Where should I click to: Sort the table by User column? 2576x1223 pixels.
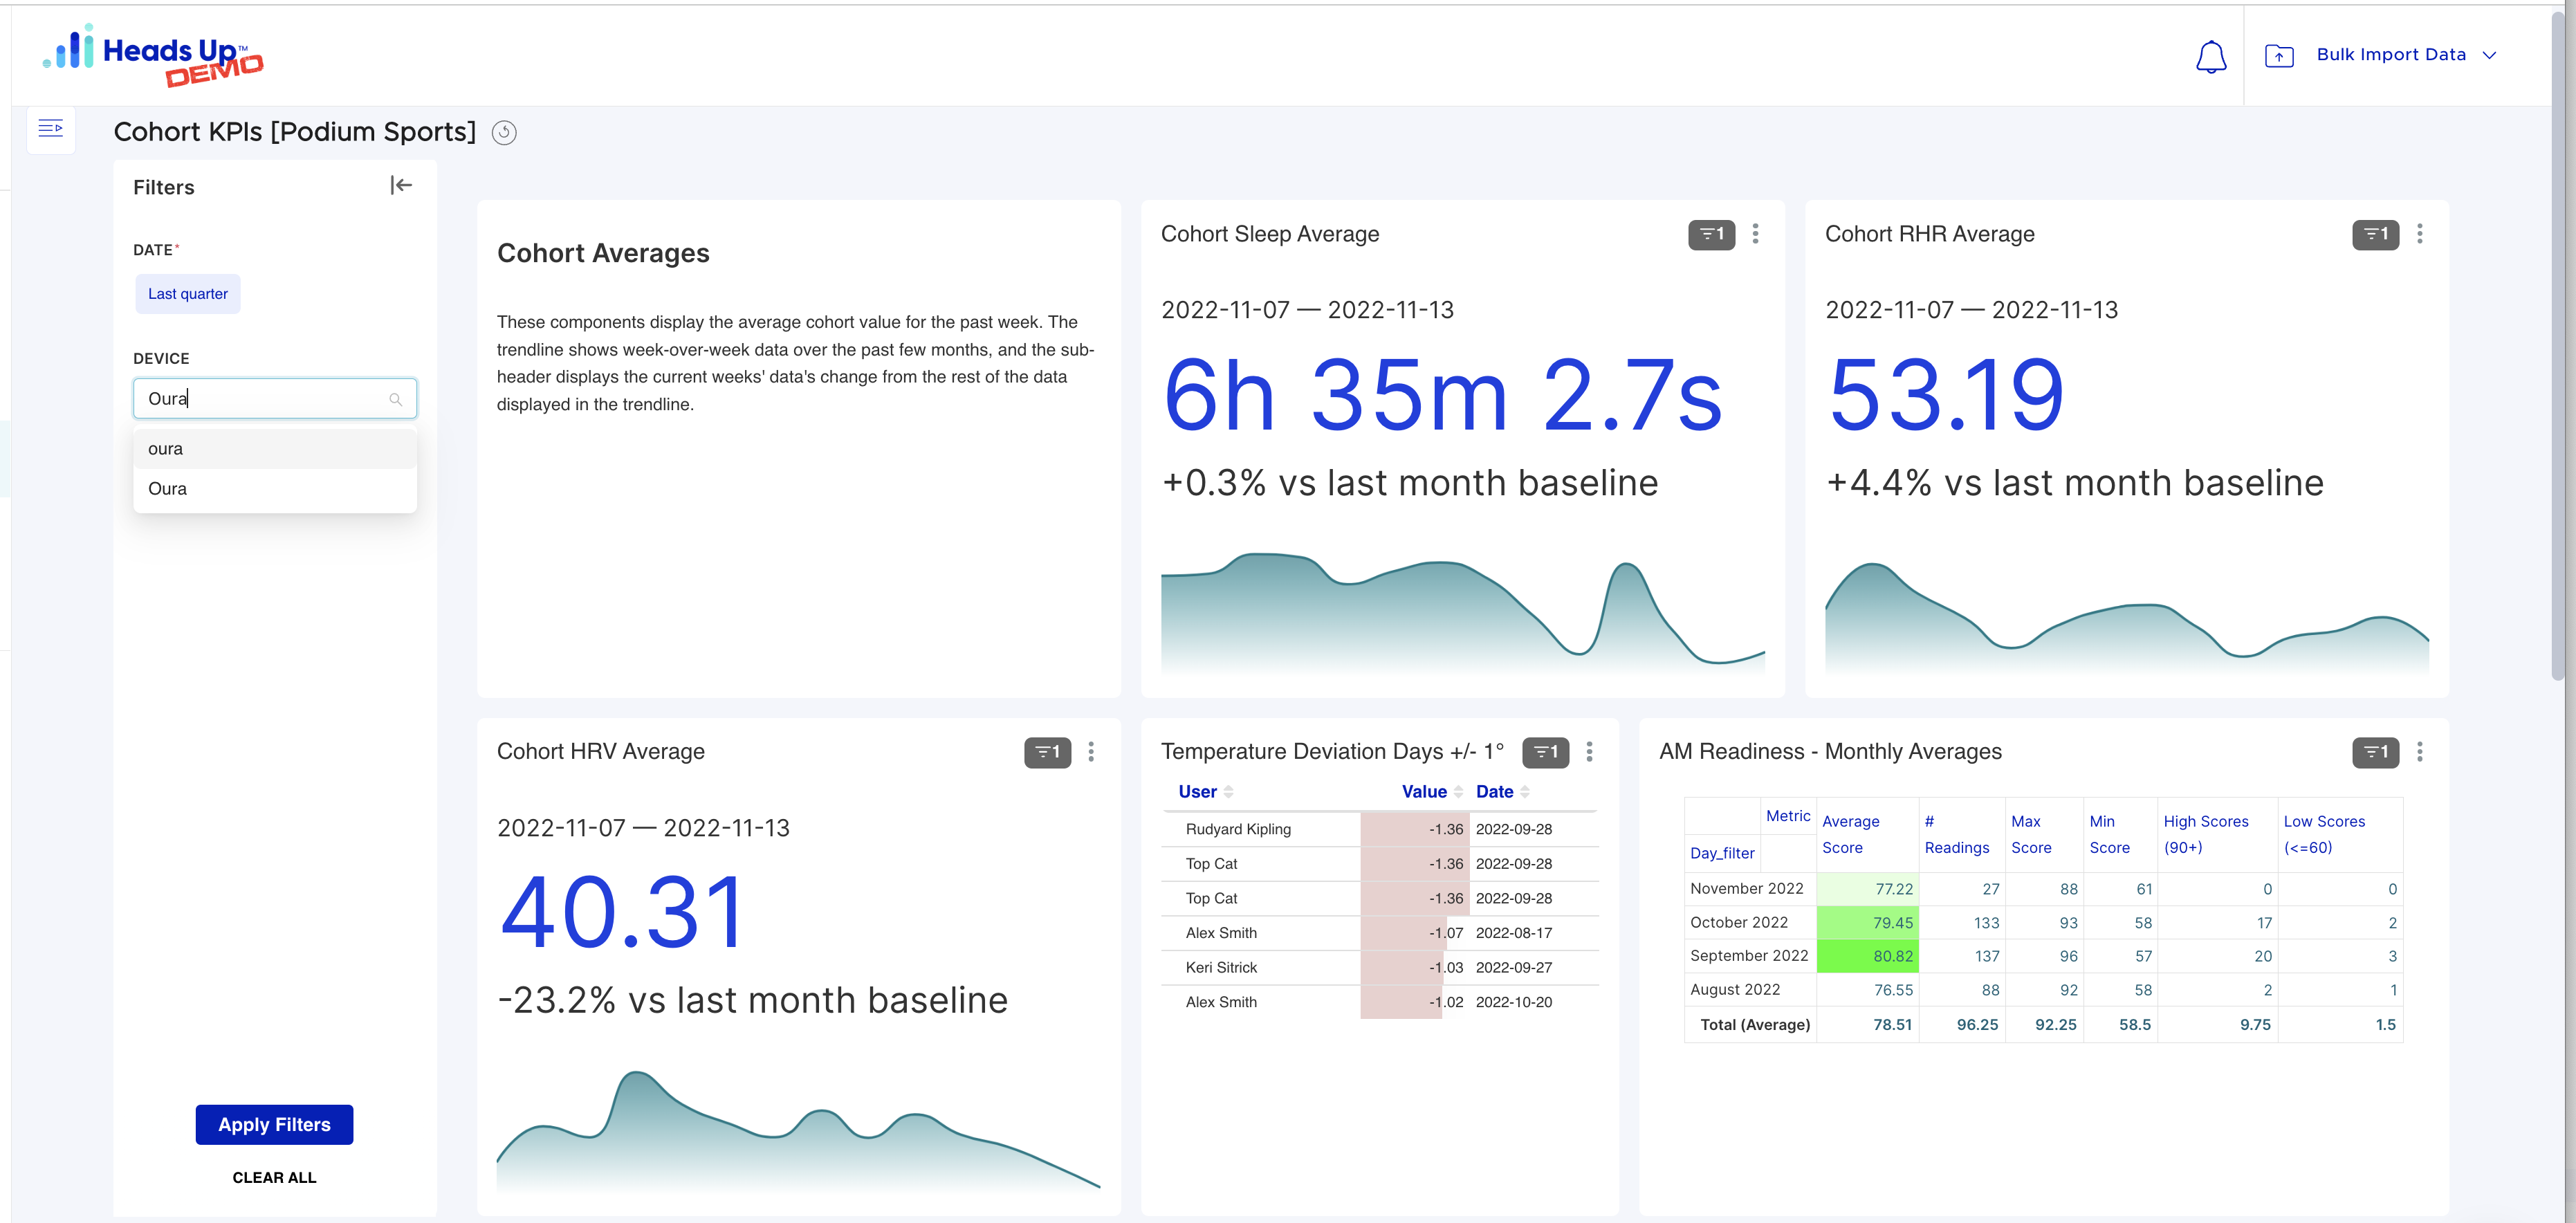[1206, 792]
